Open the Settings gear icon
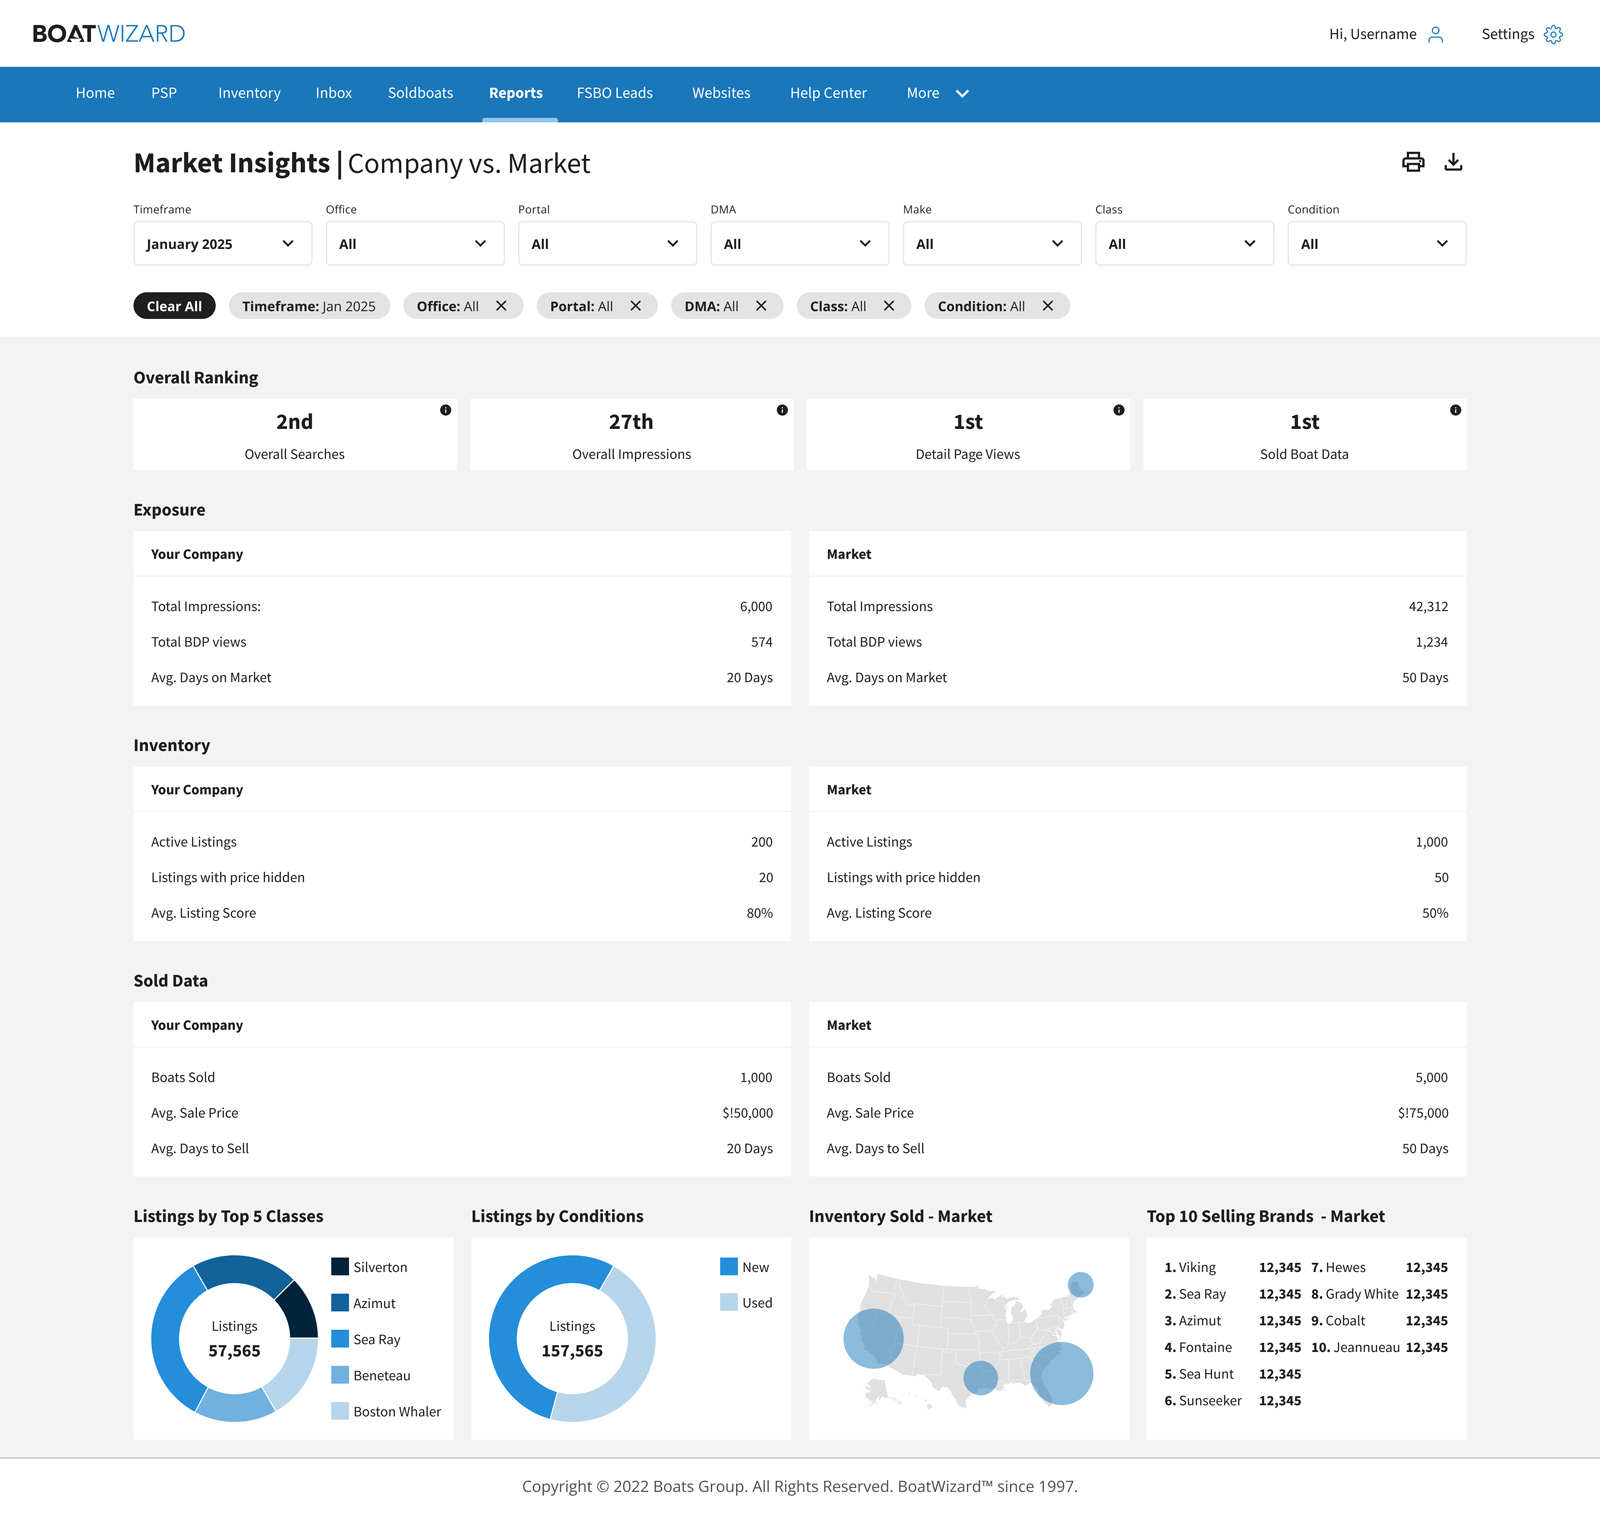The image size is (1600, 1514). click(x=1553, y=33)
